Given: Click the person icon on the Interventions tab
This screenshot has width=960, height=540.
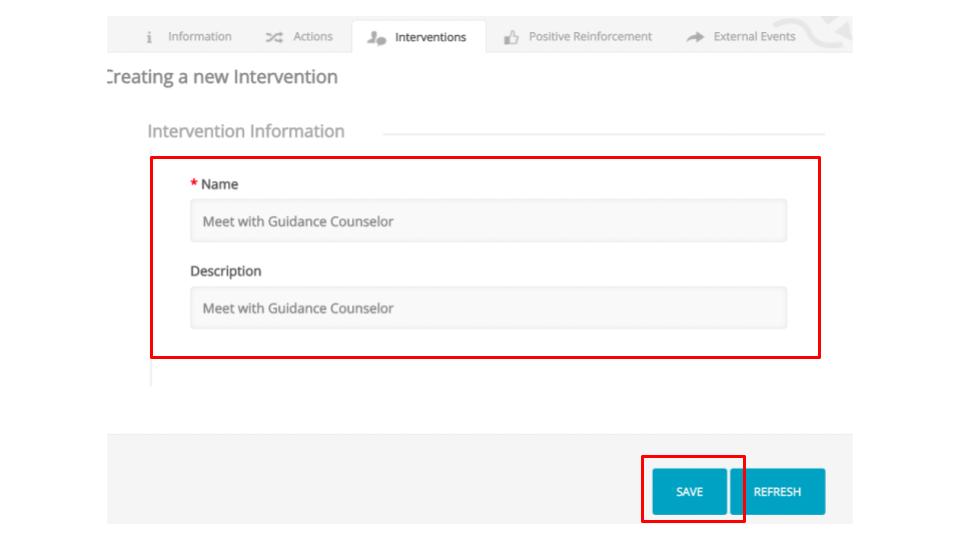Looking at the screenshot, I should click(x=377, y=37).
